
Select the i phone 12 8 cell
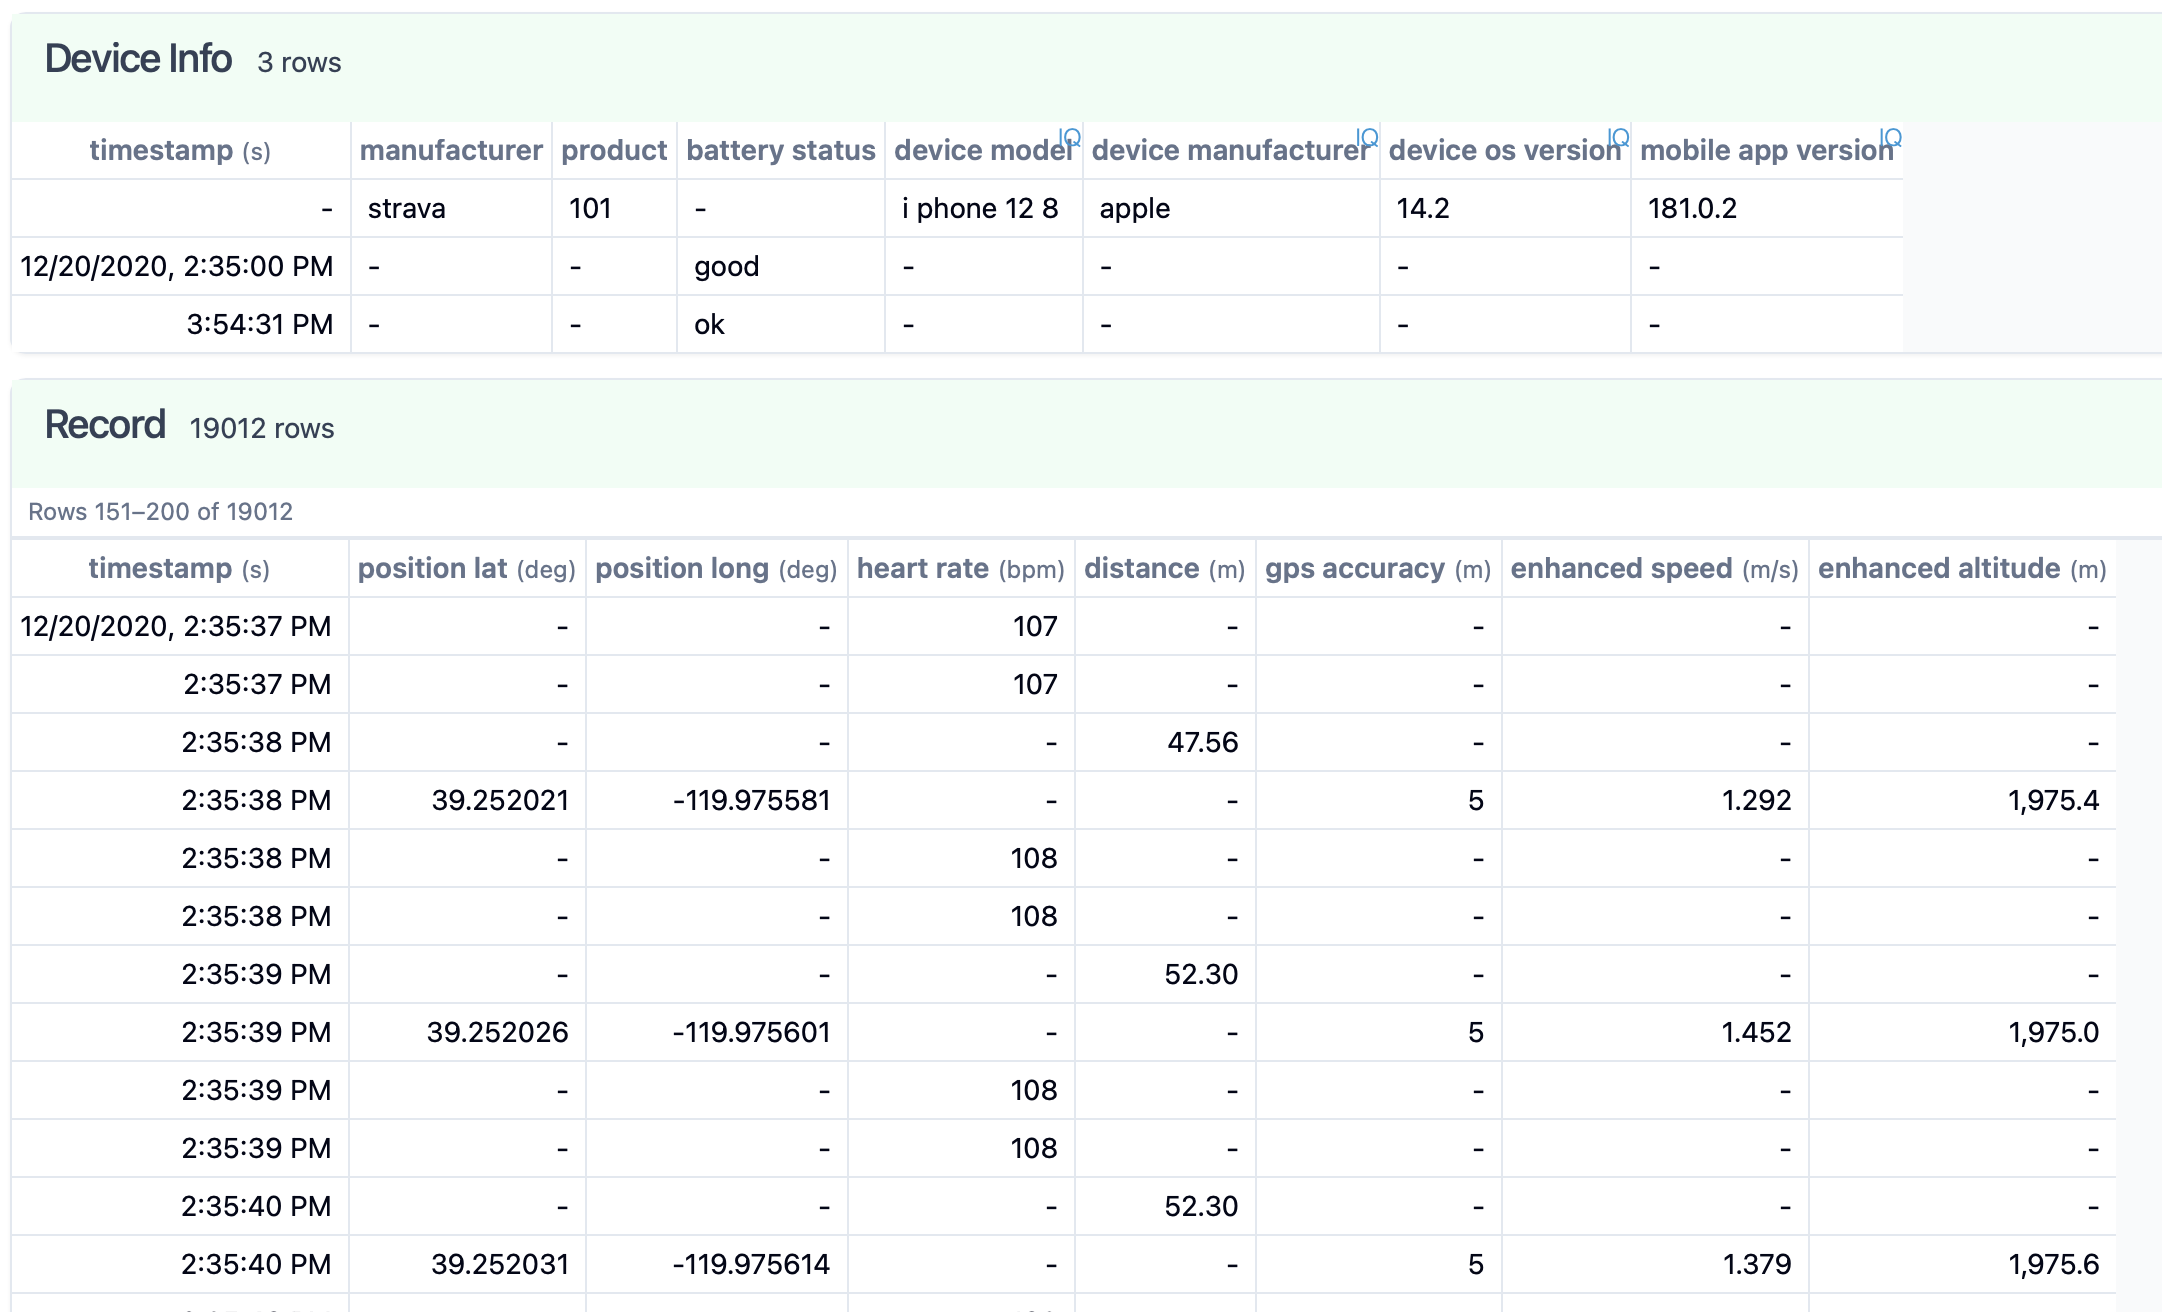click(979, 209)
